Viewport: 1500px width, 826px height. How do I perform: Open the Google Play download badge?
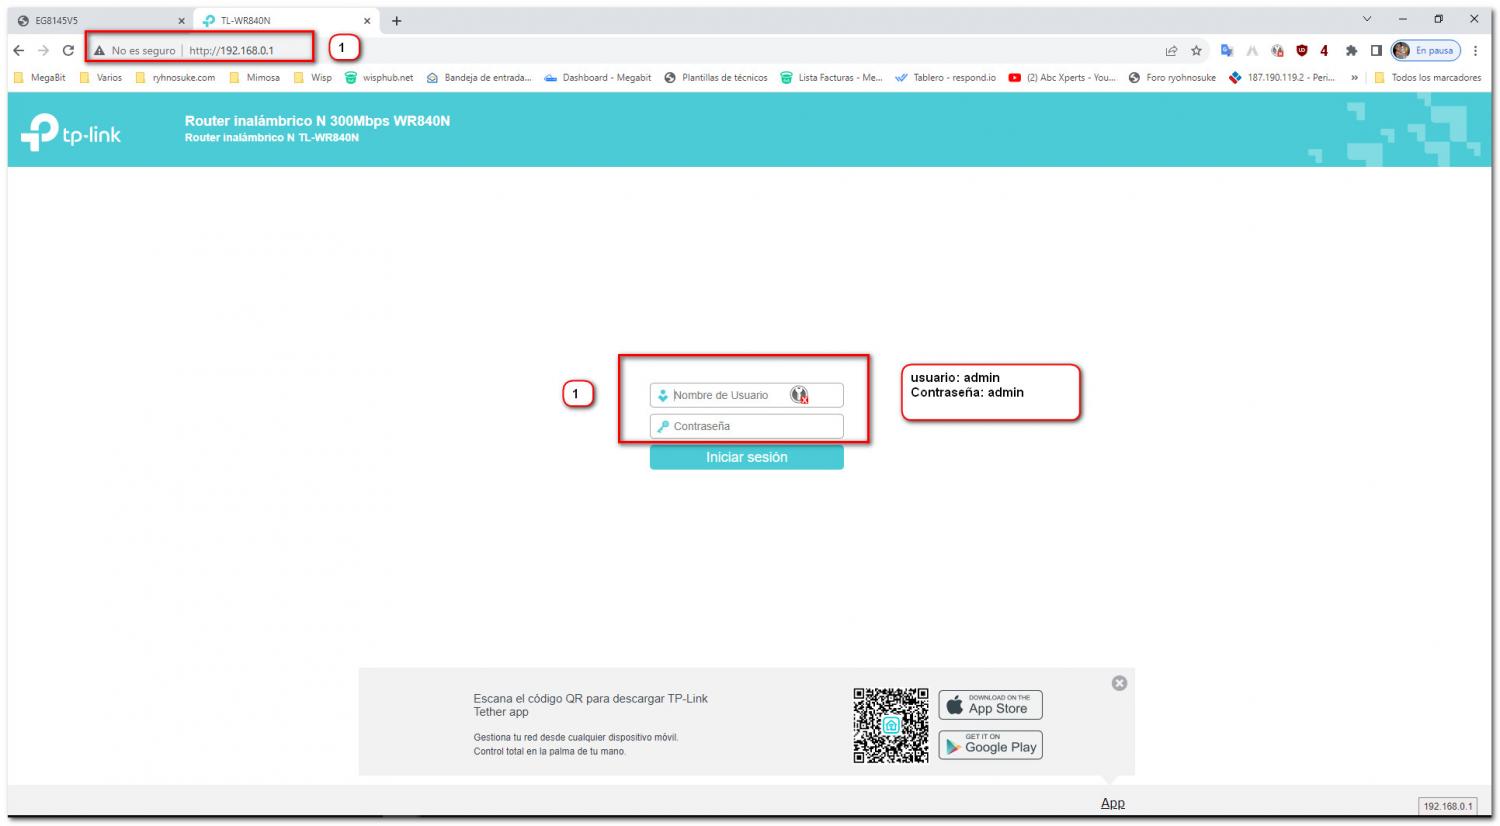(x=990, y=745)
